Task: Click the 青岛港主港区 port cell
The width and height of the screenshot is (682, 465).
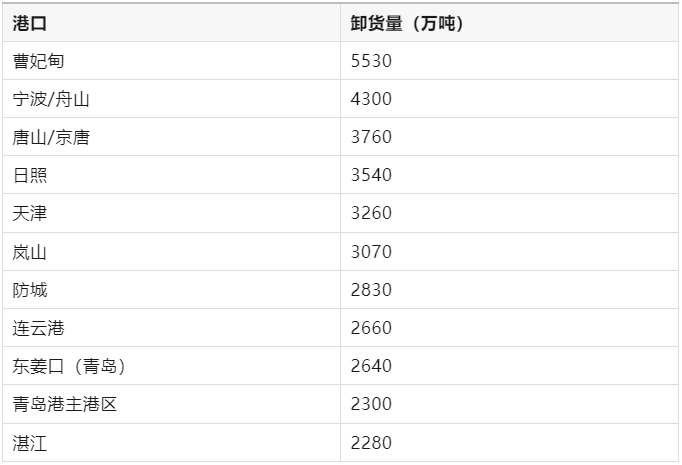Action: click(x=171, y=404)
